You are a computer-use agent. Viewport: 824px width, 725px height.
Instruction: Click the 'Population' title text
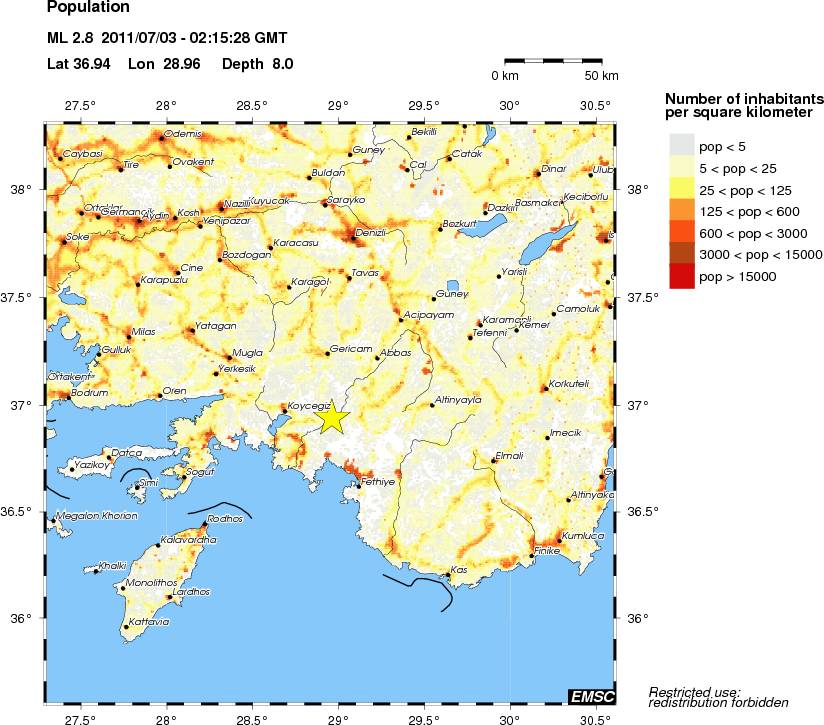[x=88, y=9]
